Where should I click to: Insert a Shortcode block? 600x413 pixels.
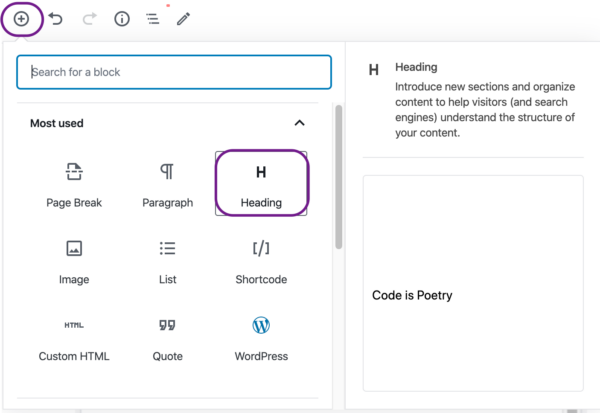point(261,261)
